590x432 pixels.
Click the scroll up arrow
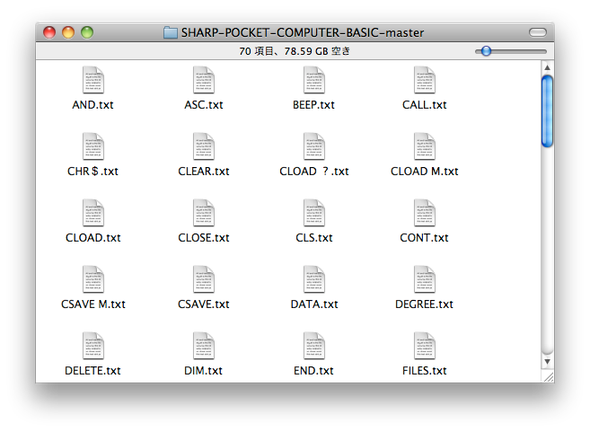click(x=547, y=68)
